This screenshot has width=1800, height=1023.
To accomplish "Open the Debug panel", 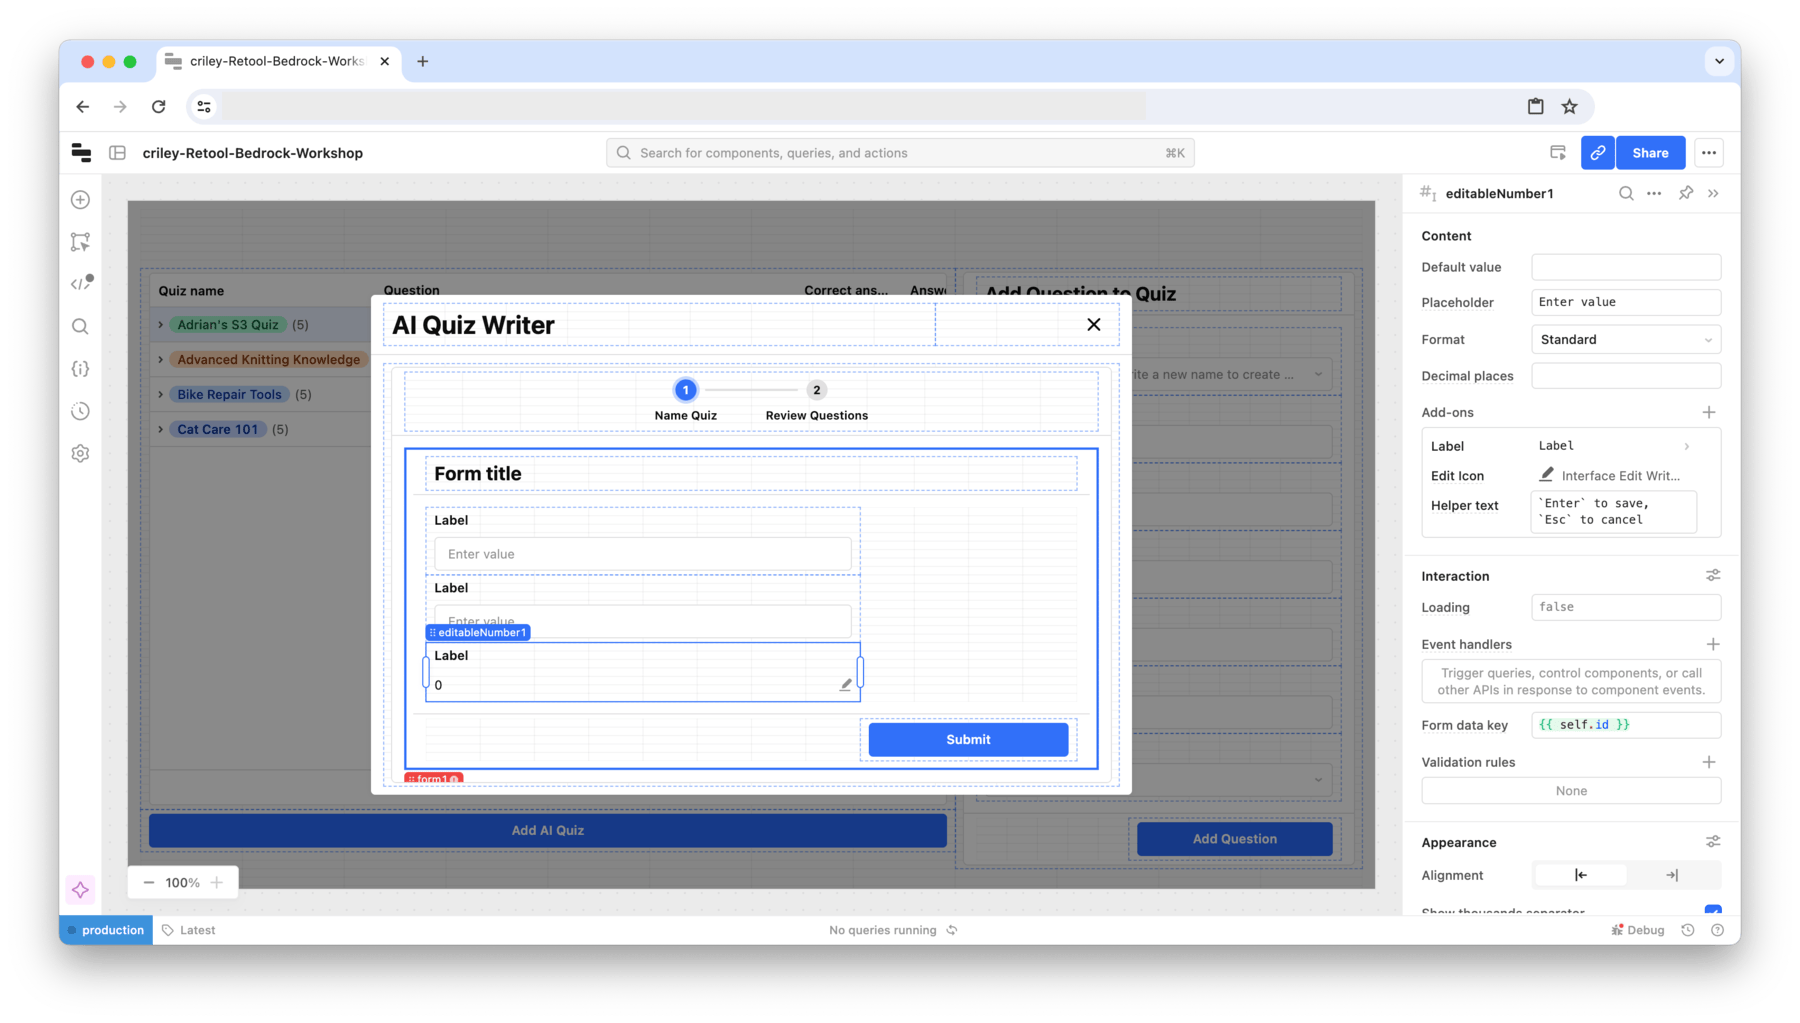I will coord(1638,930).
